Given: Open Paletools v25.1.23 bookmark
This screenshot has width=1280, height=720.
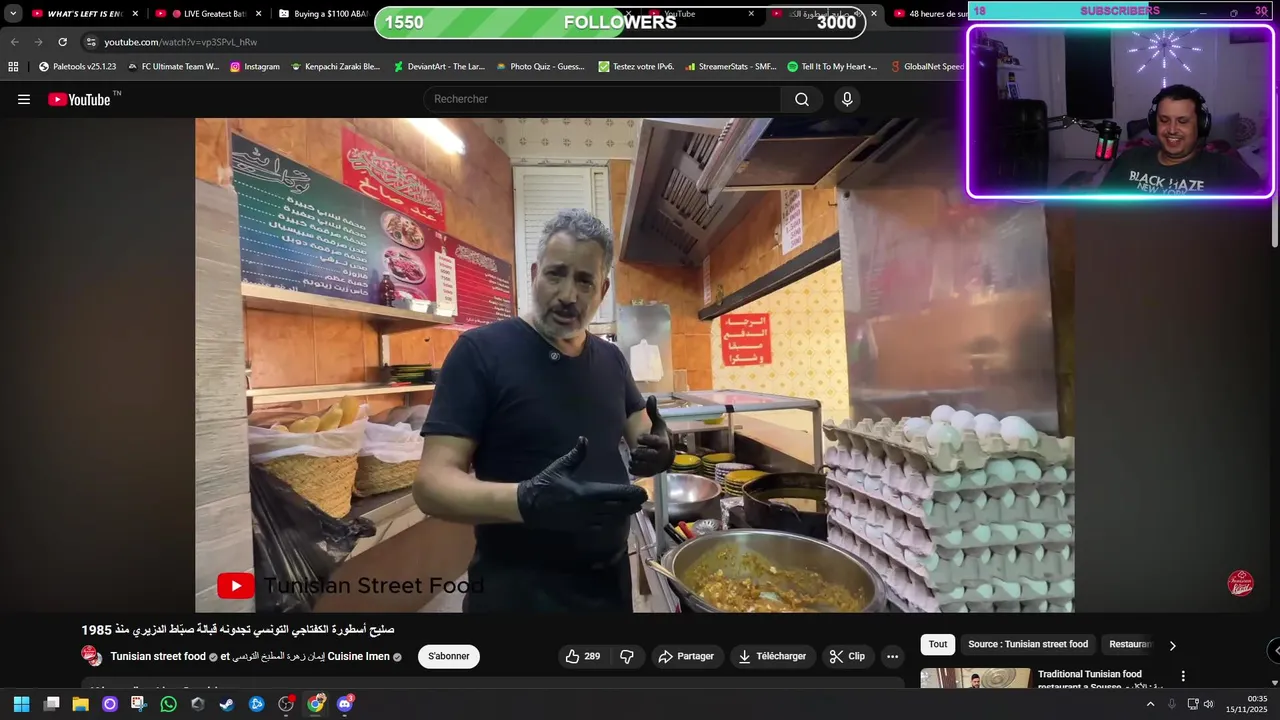Looking at the screenshot, I should [77, 67].
